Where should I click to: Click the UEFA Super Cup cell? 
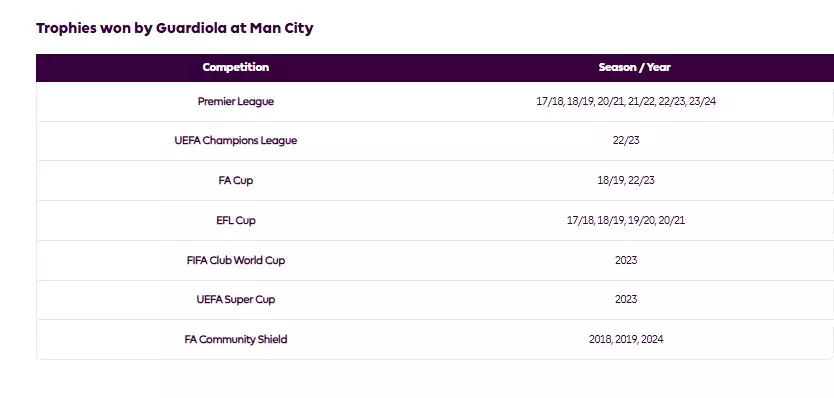(236, 300)
